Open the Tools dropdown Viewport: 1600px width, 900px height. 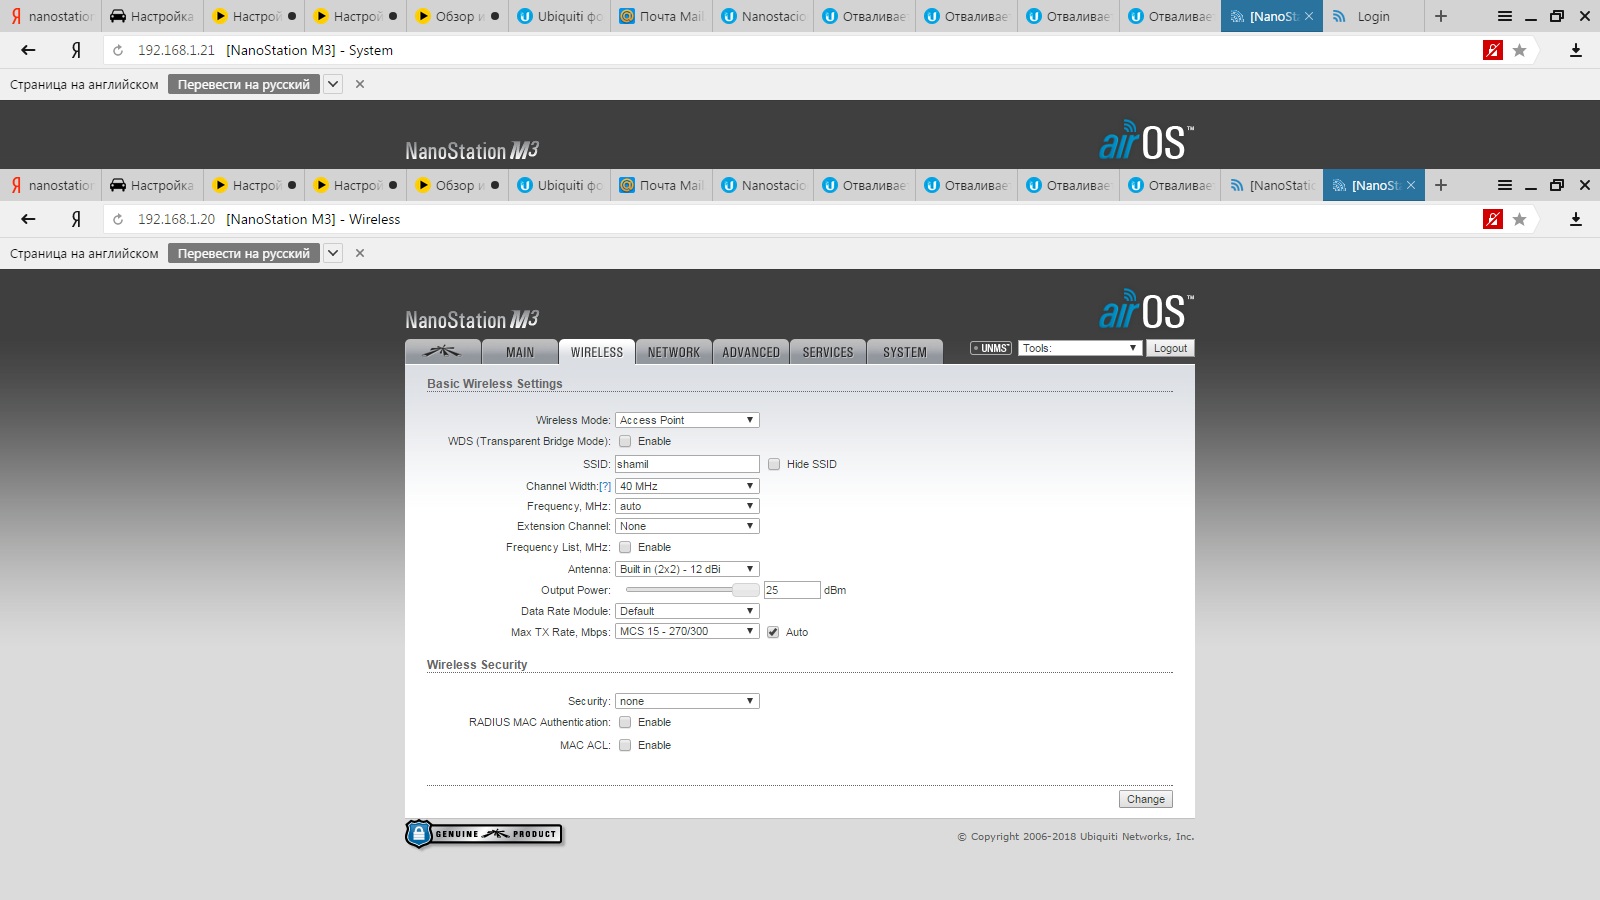[1080, 348]
